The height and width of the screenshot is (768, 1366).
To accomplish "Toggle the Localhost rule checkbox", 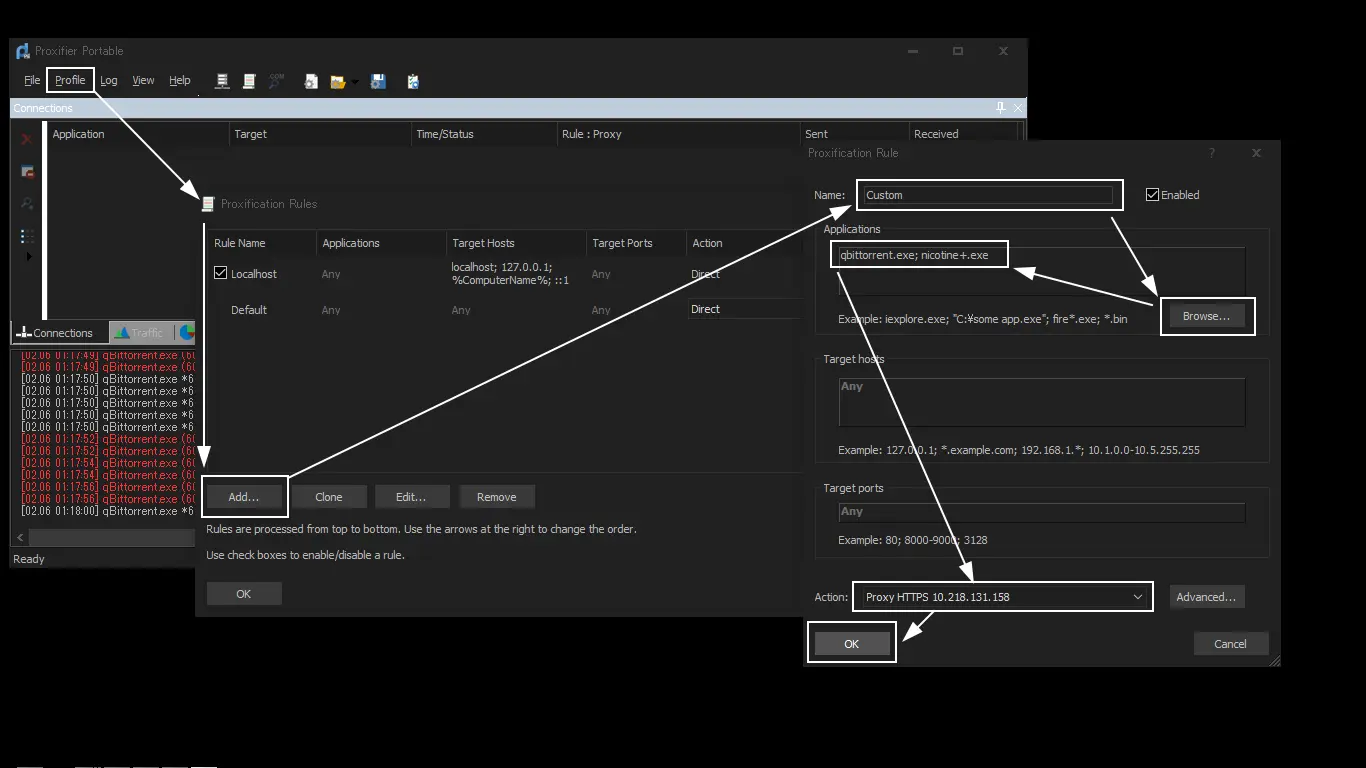I will pos(221,273).
